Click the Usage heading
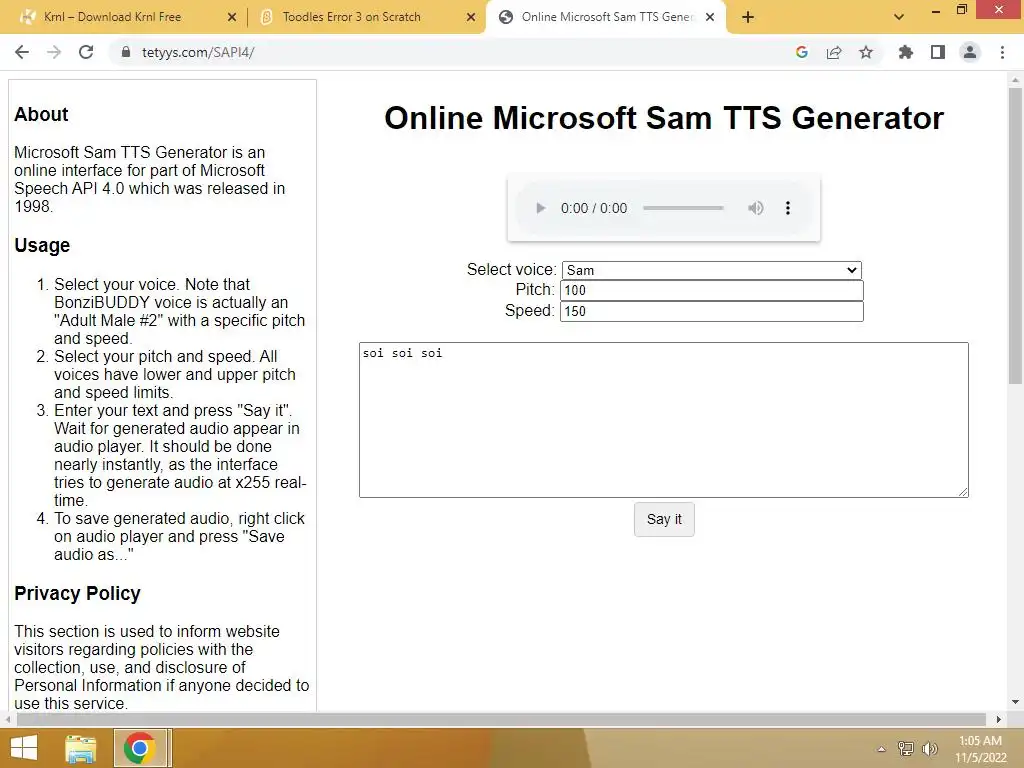The image size is (1024, 768). pos(42,246)
